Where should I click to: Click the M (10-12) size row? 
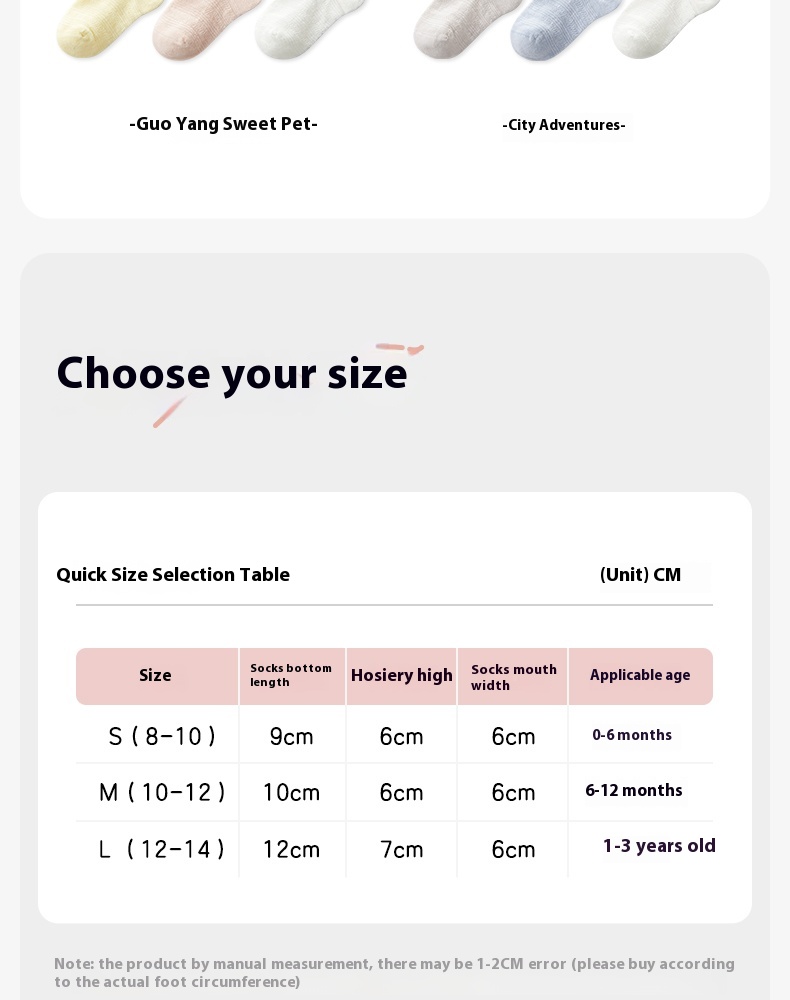(162, 793)
